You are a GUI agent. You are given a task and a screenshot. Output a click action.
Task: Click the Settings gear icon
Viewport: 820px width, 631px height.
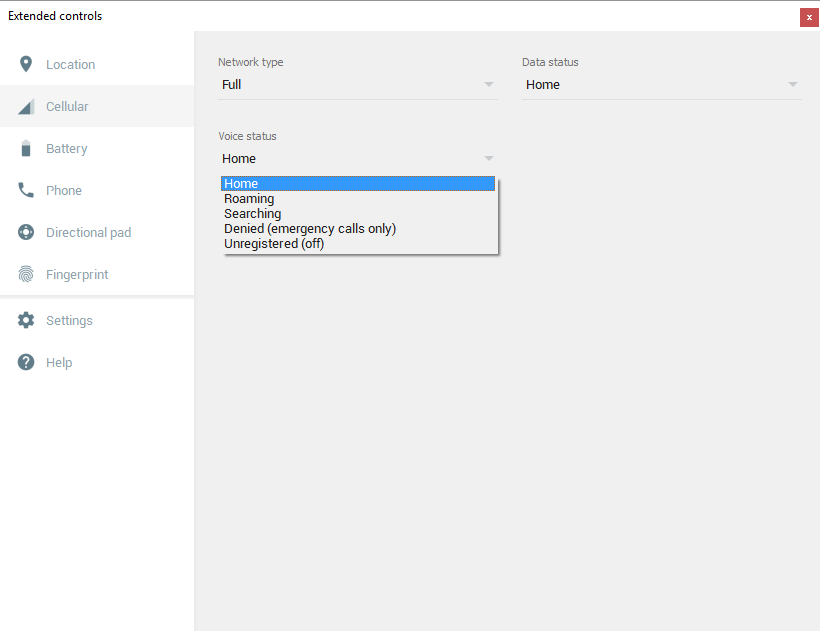[26, 320]
